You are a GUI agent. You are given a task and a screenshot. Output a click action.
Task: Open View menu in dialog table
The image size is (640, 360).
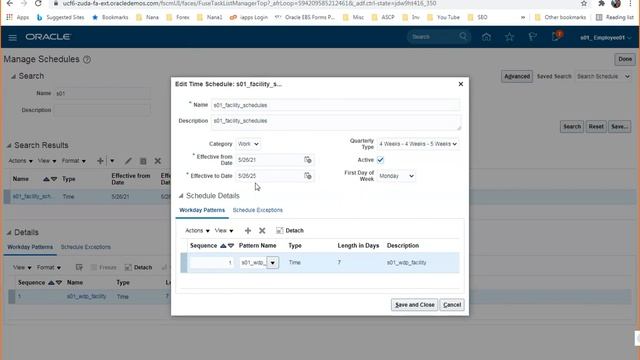click(x=224, y=231)
